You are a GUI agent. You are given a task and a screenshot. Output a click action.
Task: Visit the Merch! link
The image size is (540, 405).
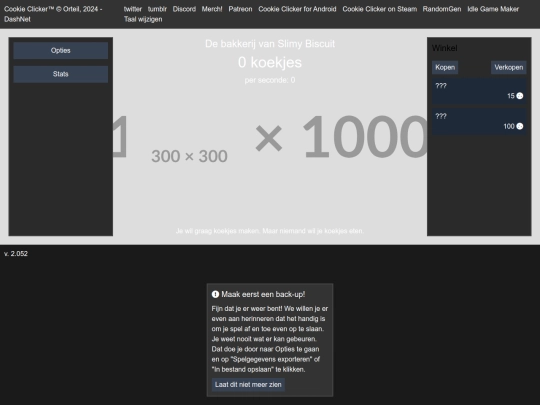[212, 9]
